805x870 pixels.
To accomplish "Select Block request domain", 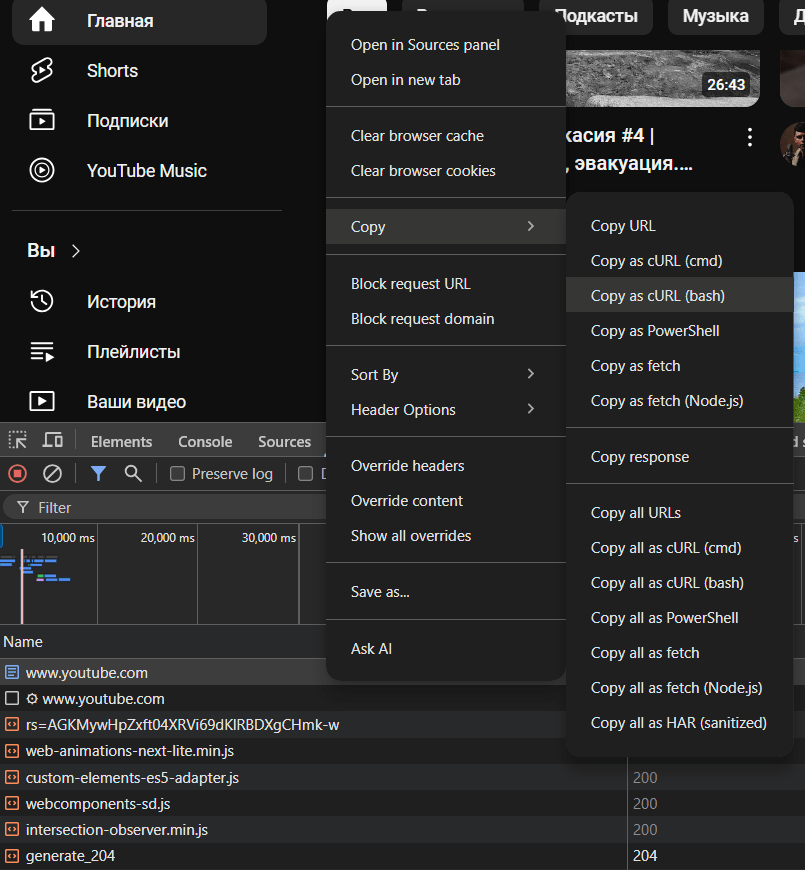I will pos(446,318).
